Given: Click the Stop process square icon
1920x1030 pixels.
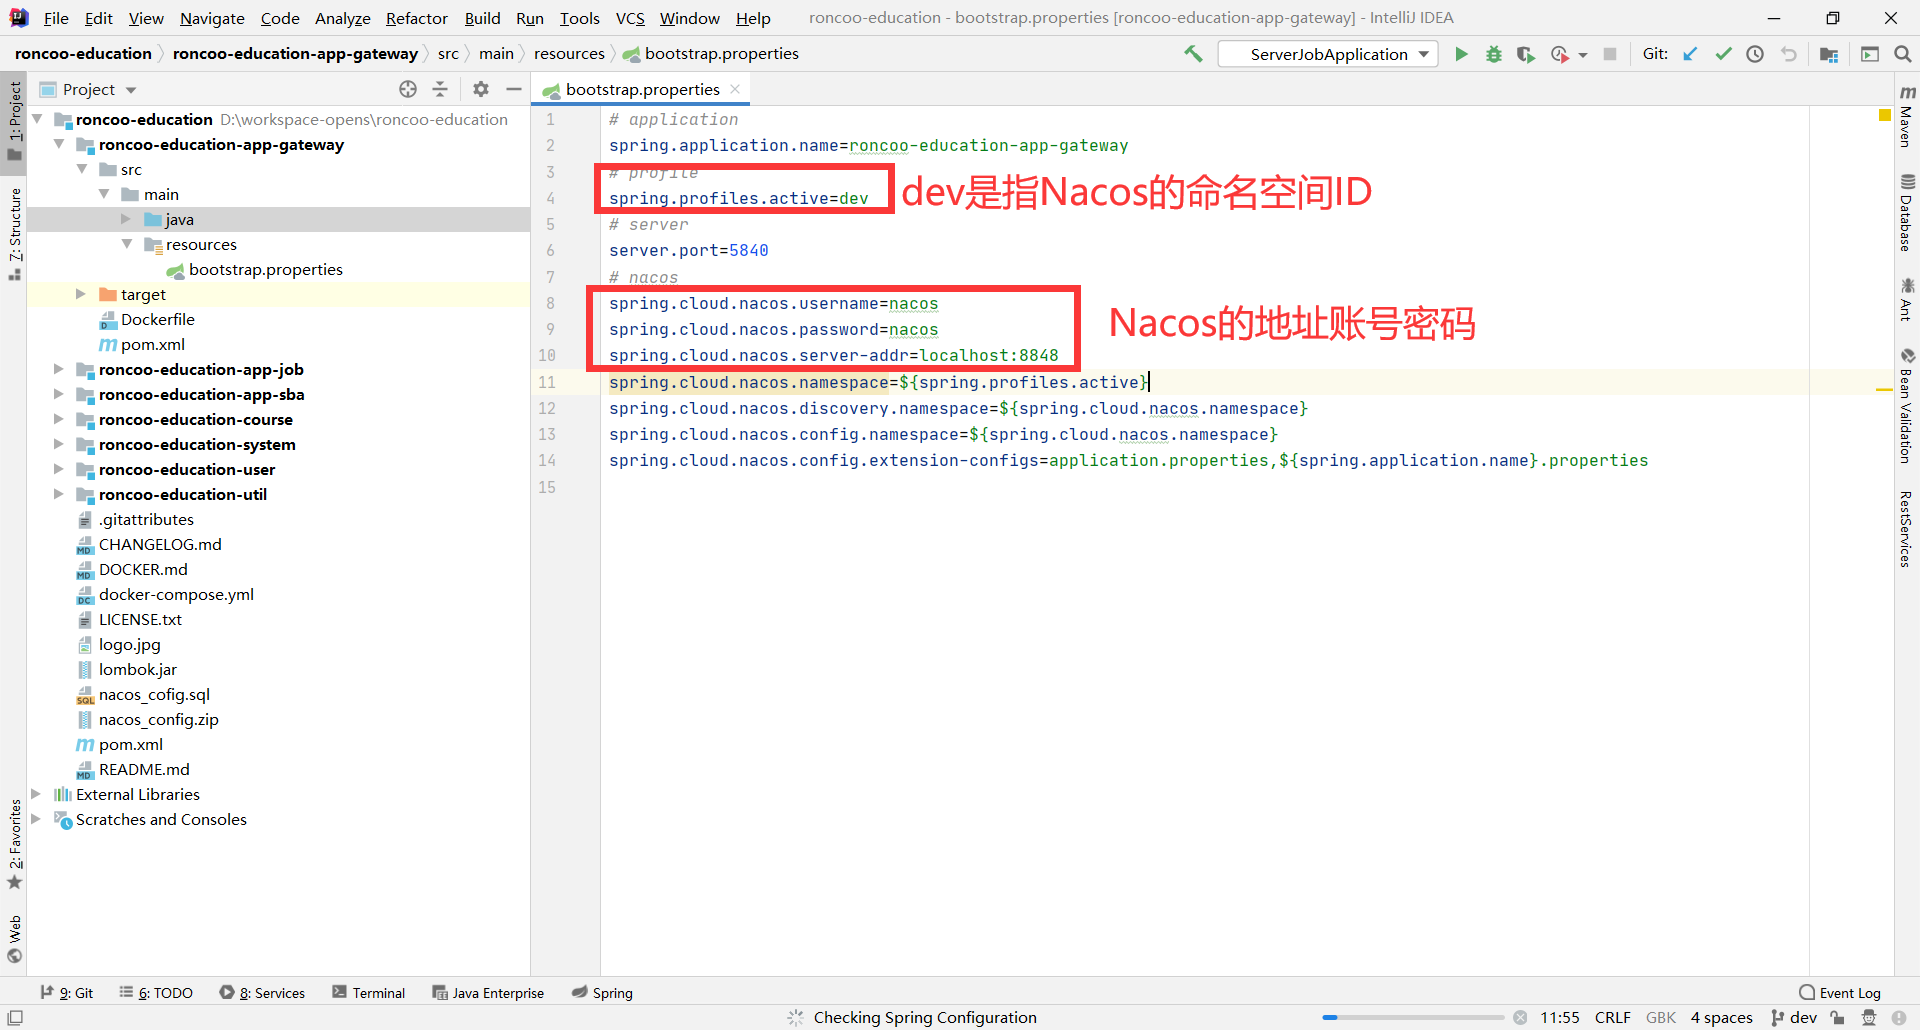Looking at the screenshot, I should [1610, 54].
